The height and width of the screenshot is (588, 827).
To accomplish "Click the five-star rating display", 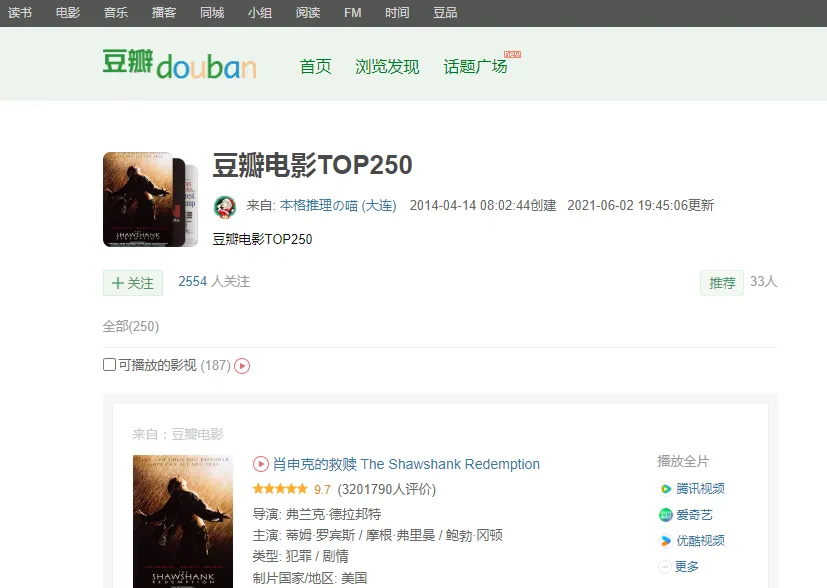I will tap(280, 489).
